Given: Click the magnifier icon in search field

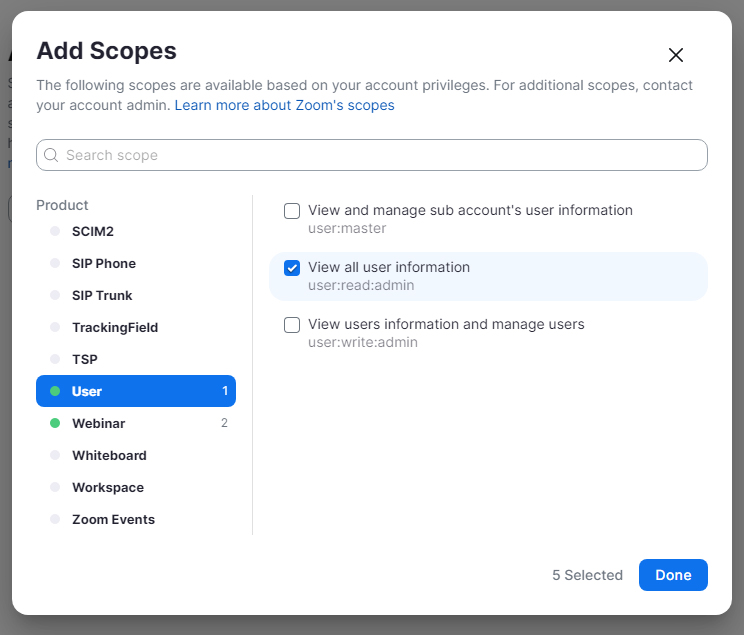Looking at the screenshot, I should (51, 155).
